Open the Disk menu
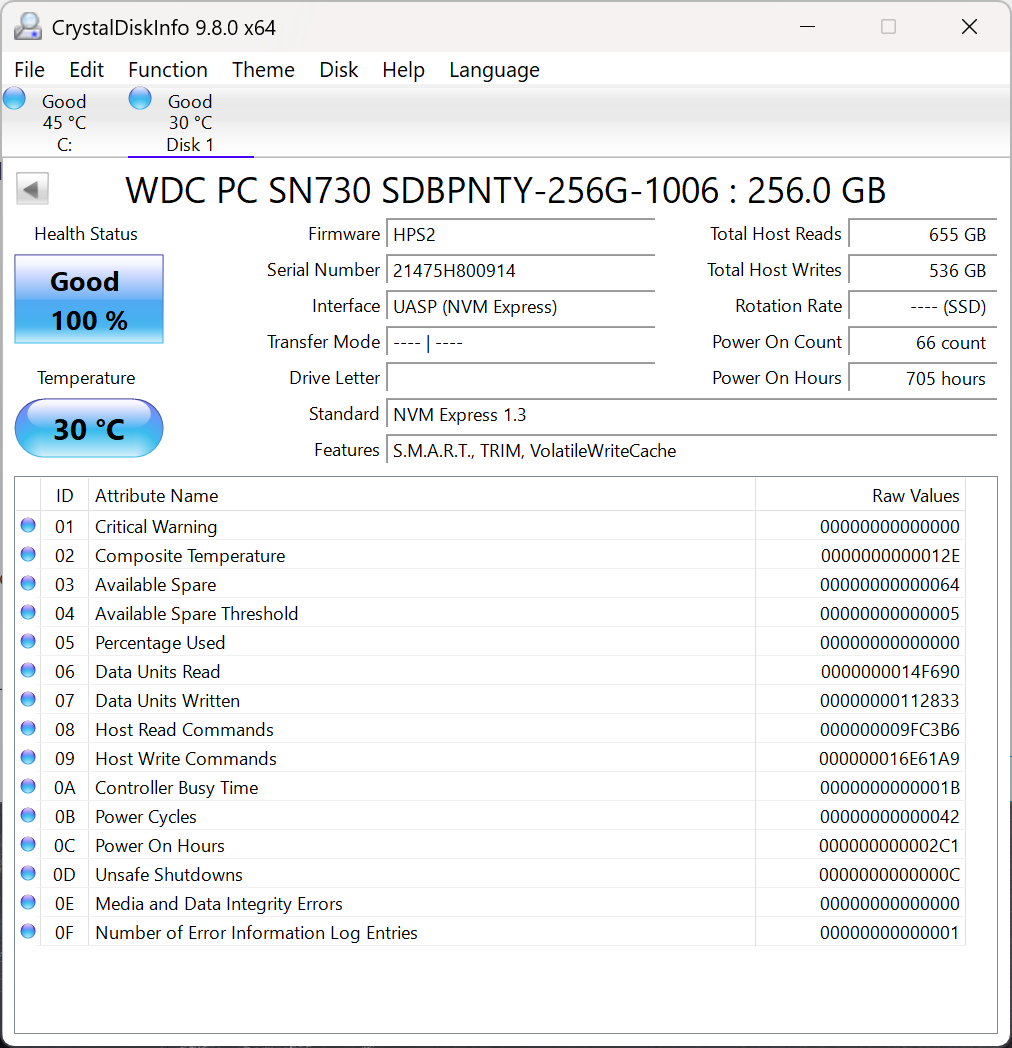The width and height of the screenshot is (1012, 1048). [339, 70]
